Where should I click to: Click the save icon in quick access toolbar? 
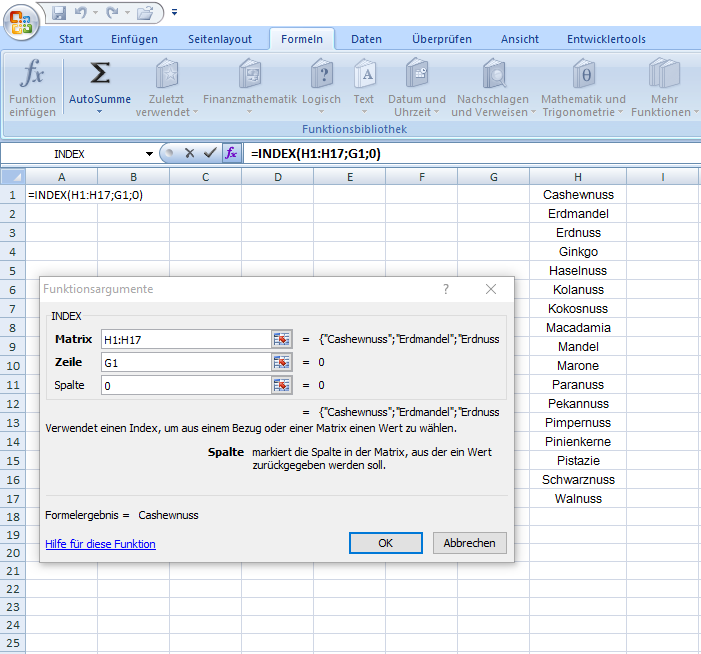click(x=59, y=14)
